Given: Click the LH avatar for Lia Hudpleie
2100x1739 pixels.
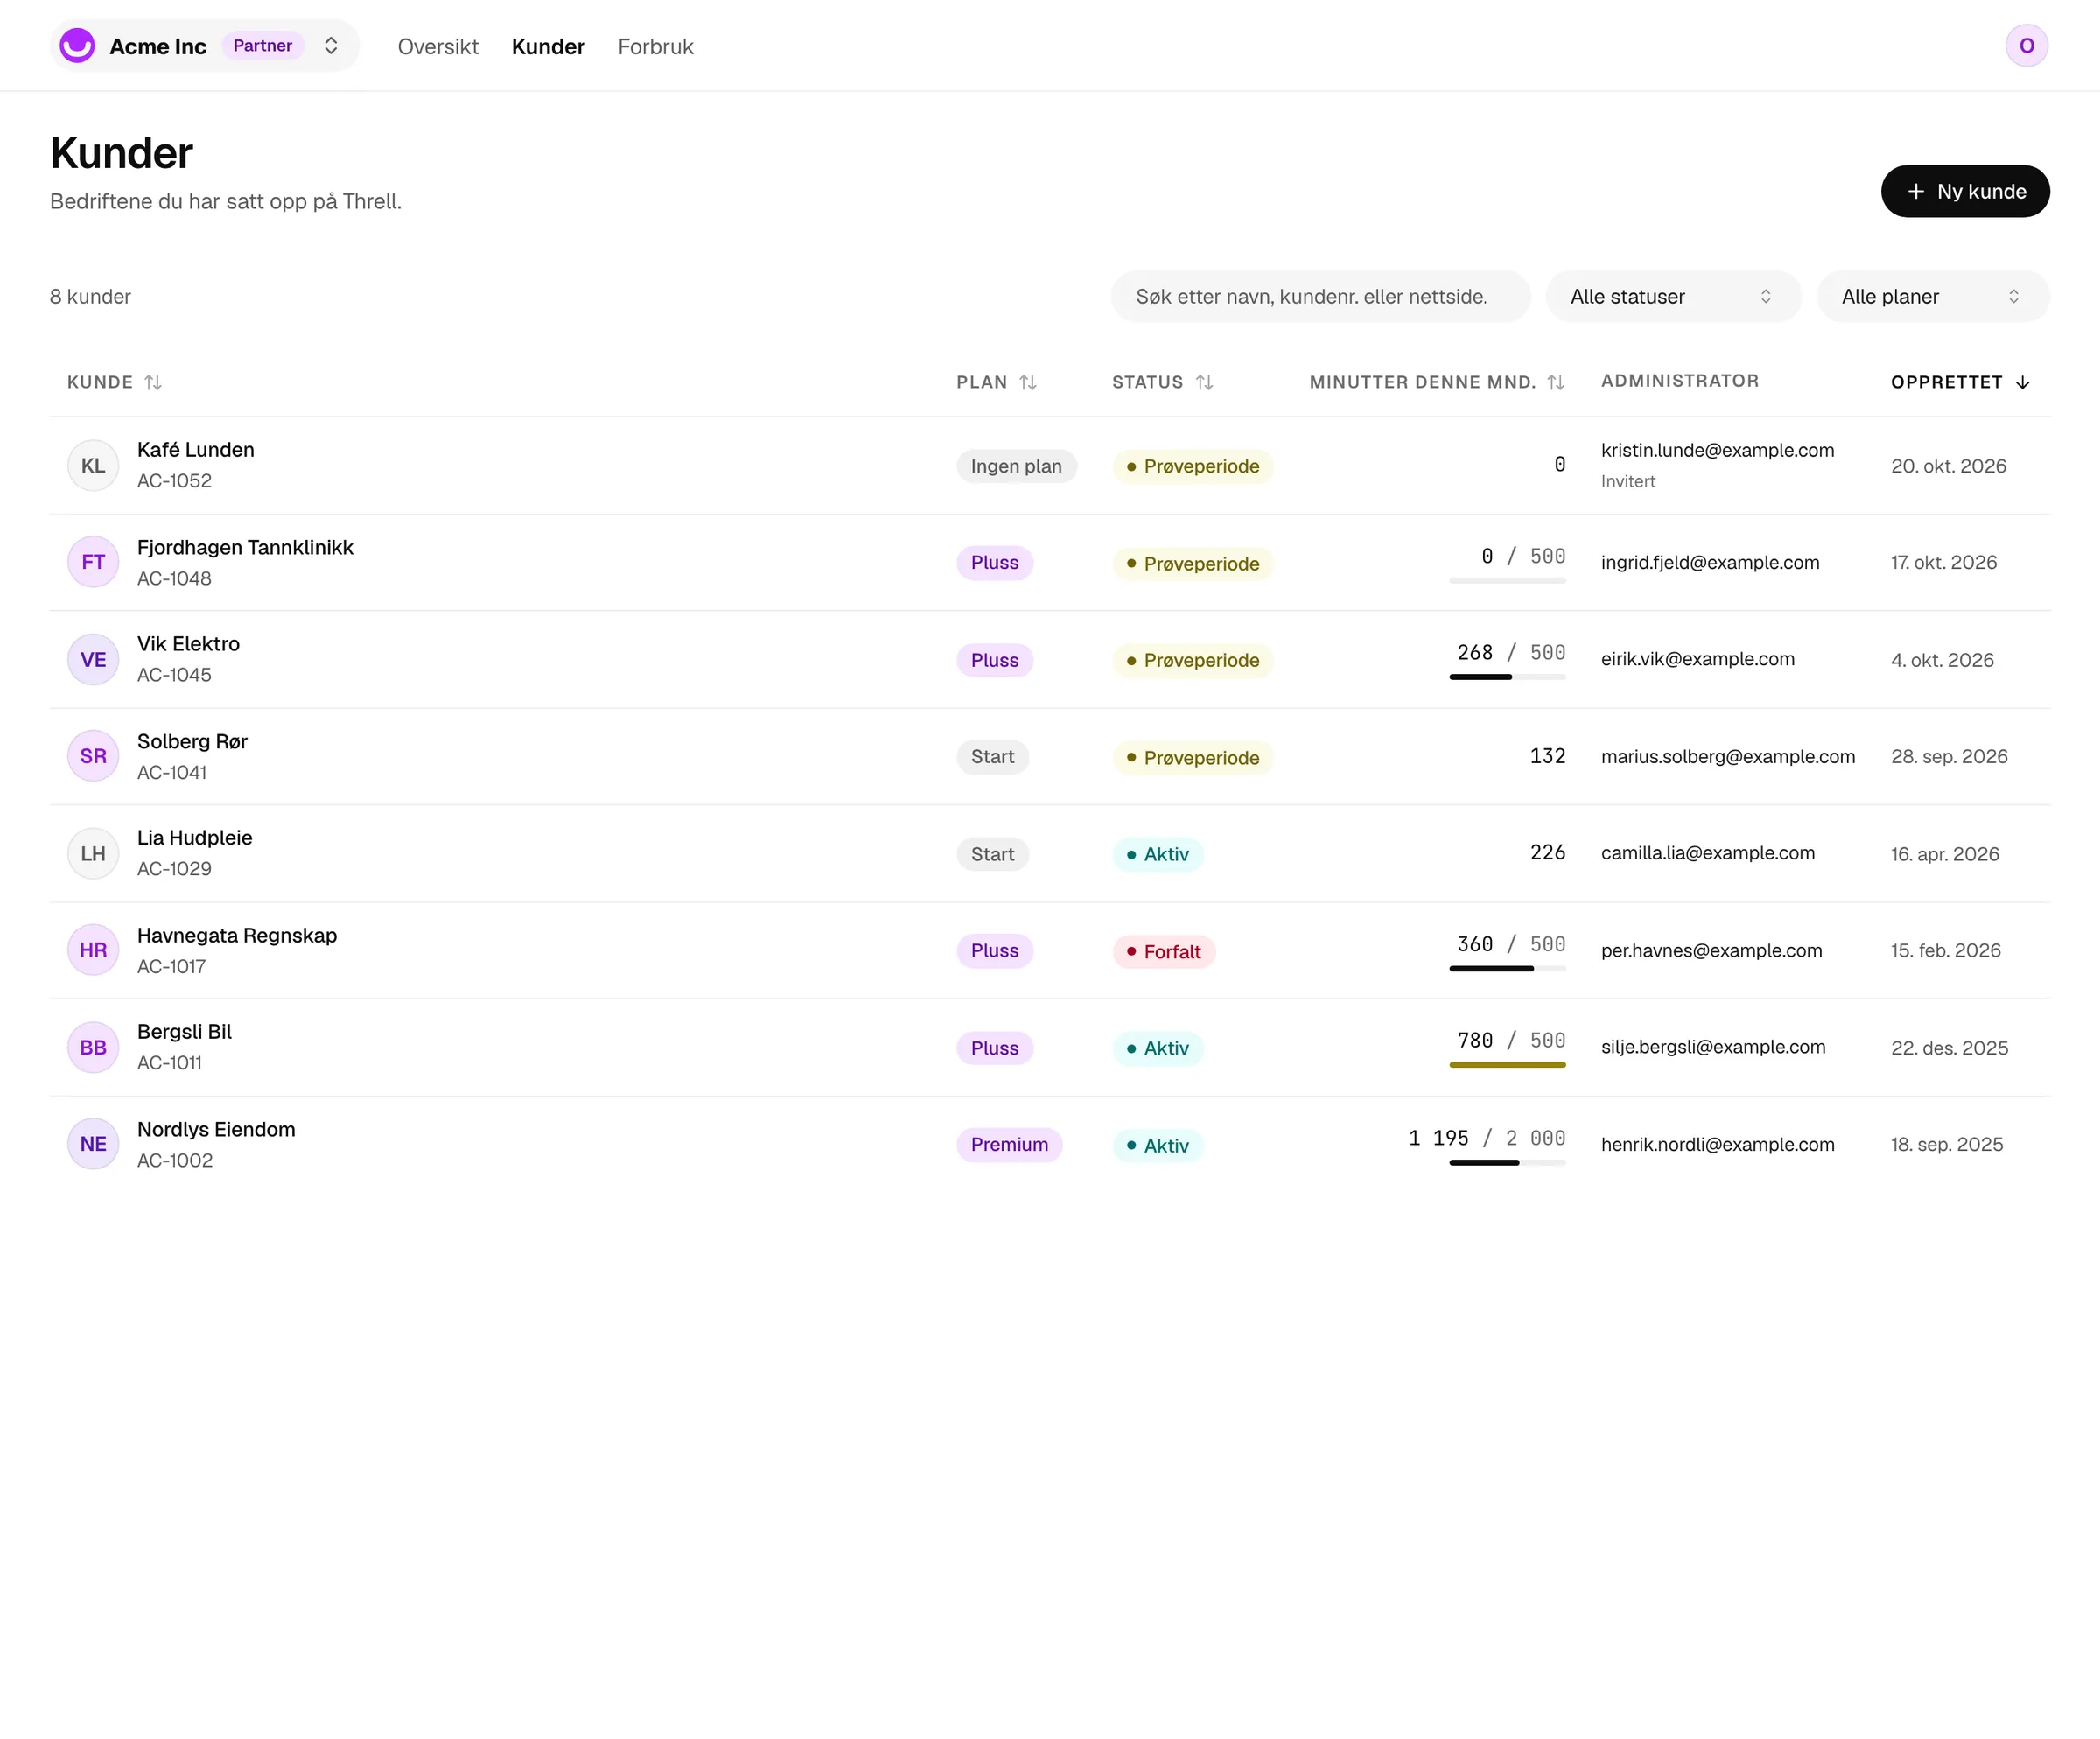Looking at the screenshot, I should tap(93, 853).
